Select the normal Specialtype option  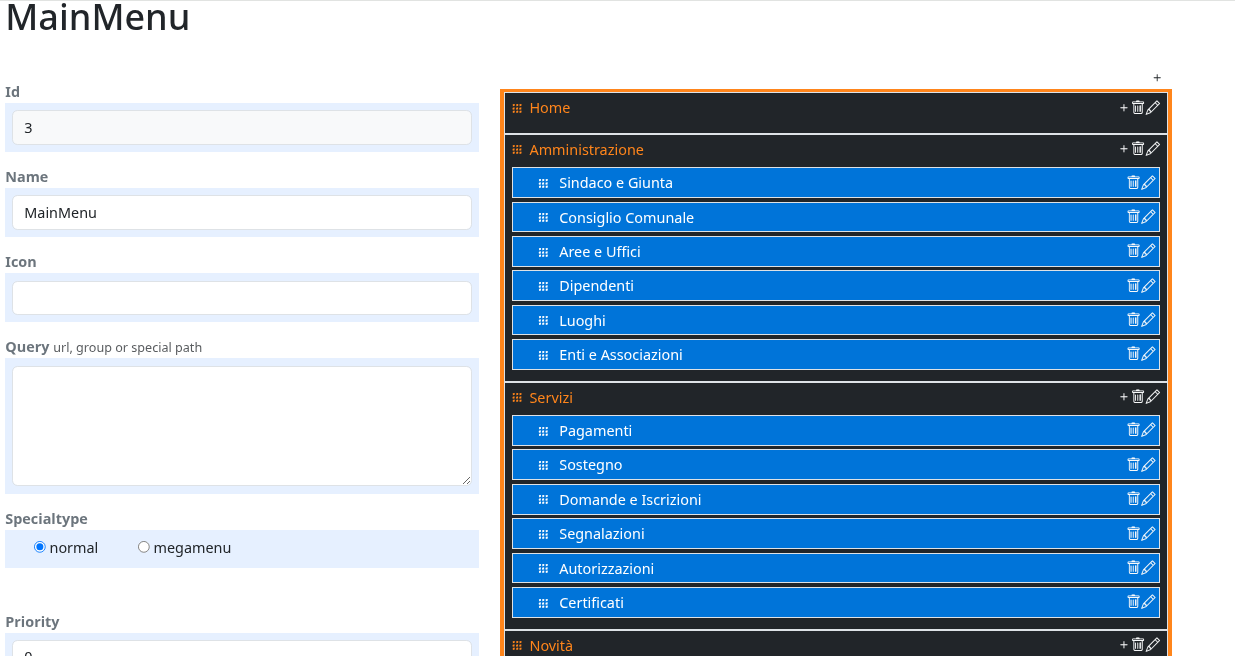(40, 547)
